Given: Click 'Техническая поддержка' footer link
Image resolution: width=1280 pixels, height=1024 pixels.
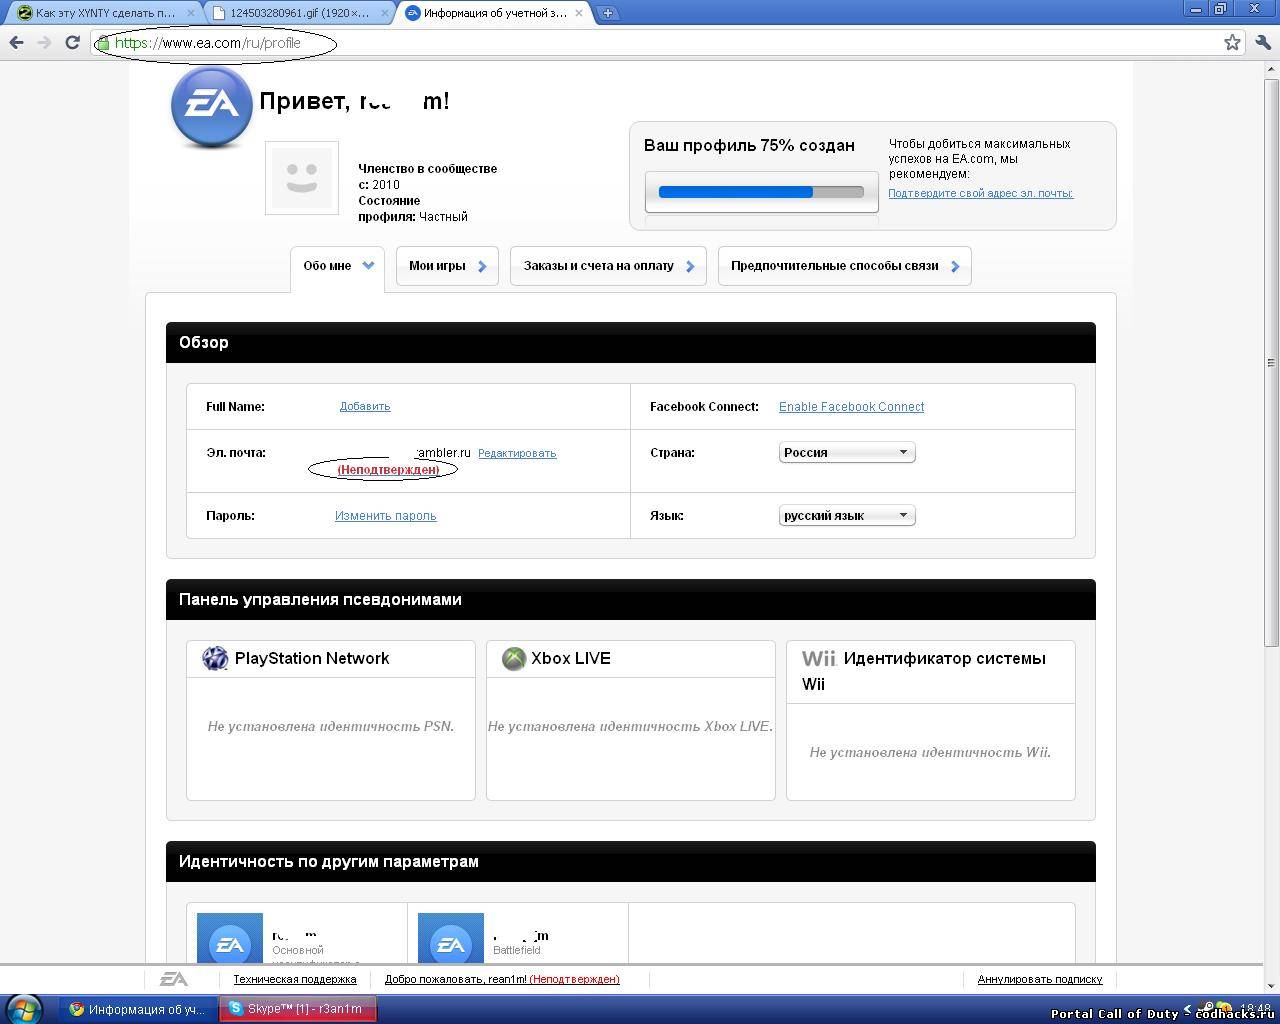Looking at the screenshot, I should (x=295, y=979).
